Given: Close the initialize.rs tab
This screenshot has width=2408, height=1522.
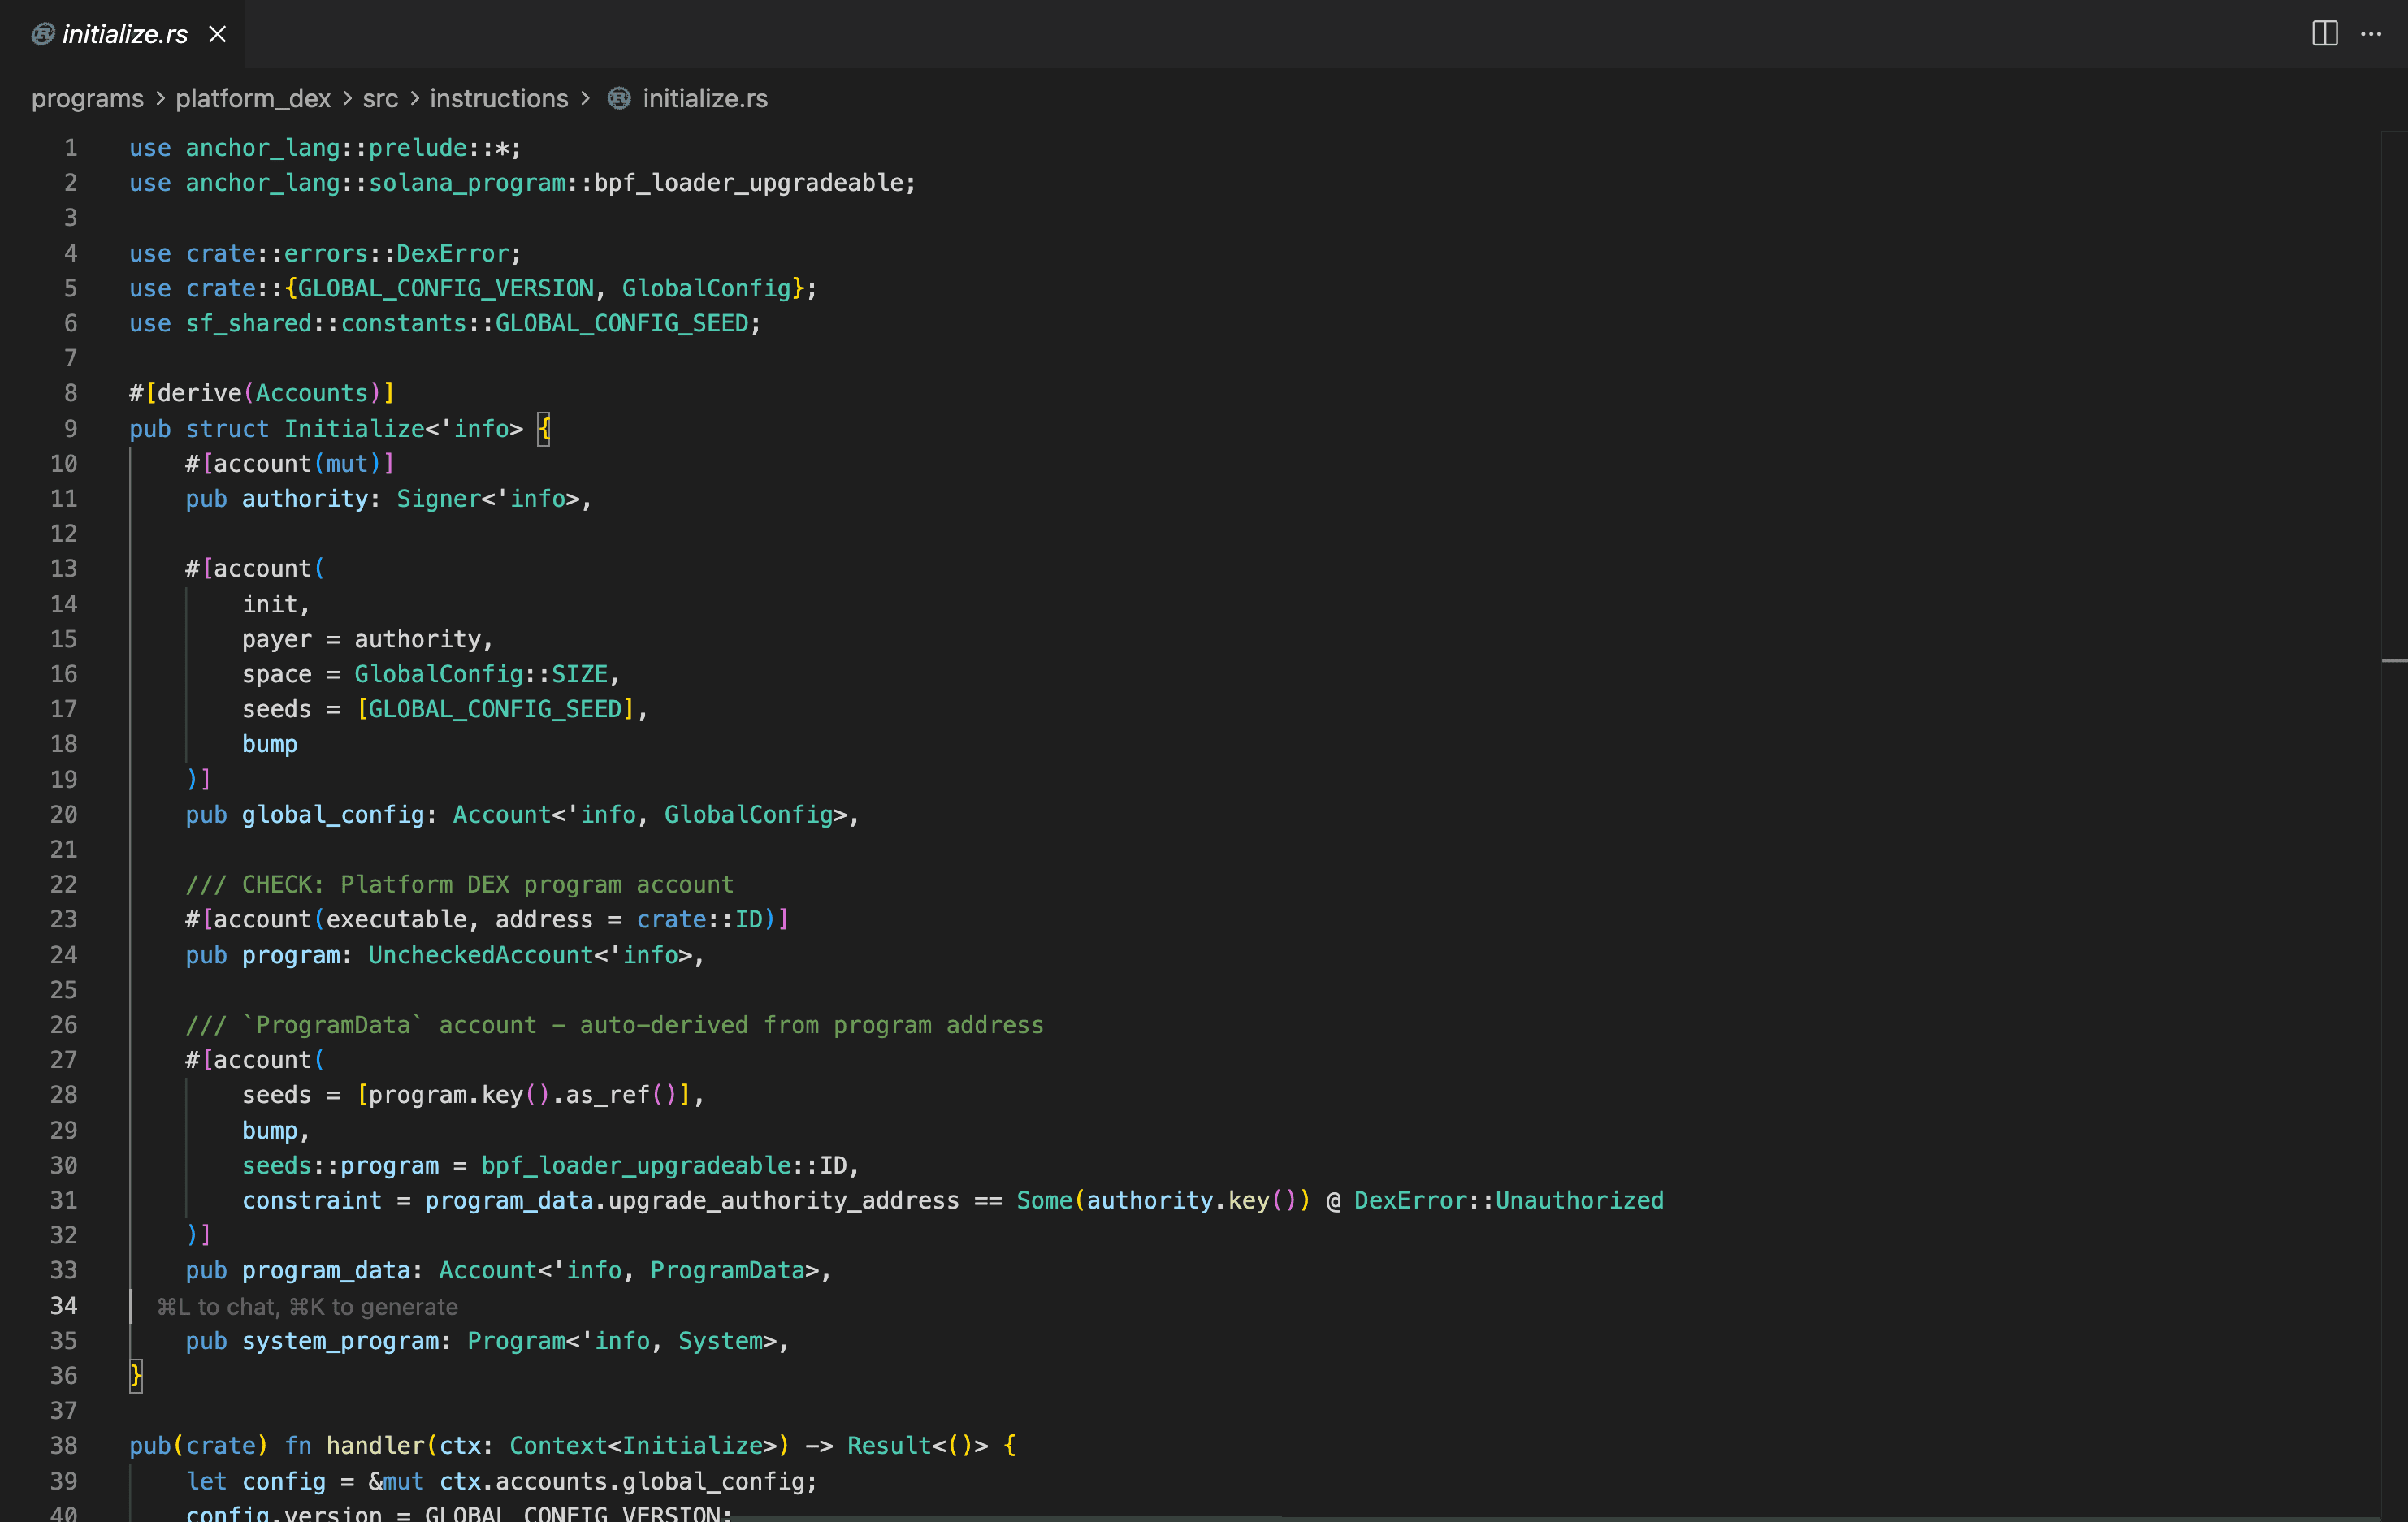Looking at the screenshot, I should pos(217,34).
